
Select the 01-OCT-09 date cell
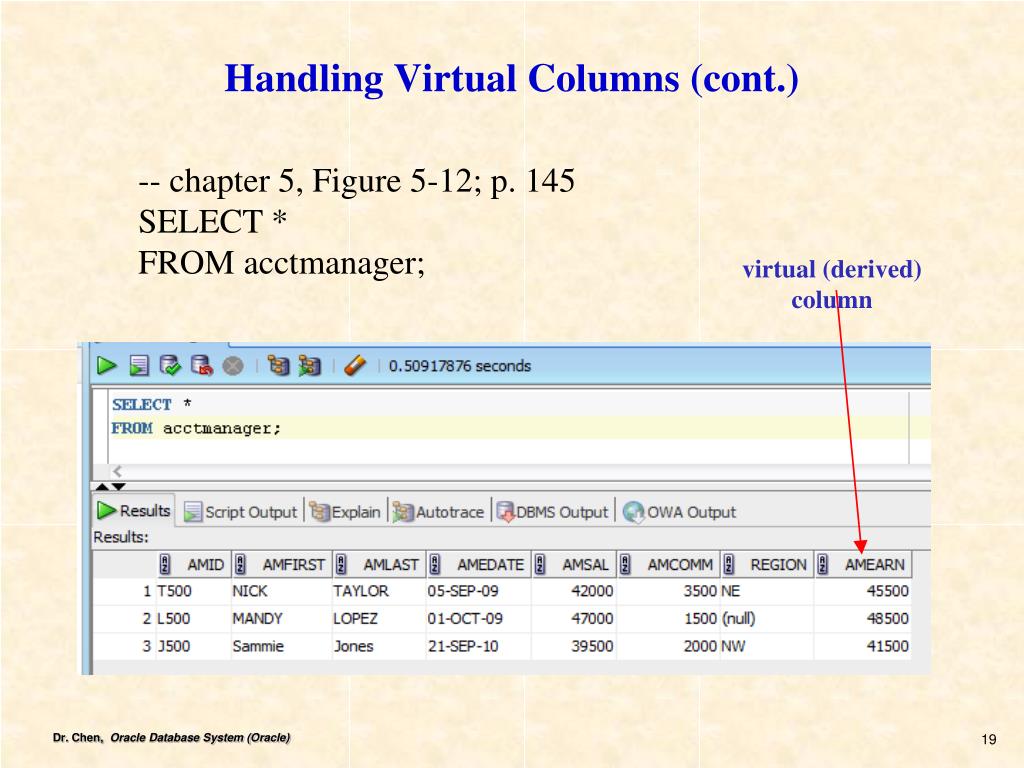(x=479, y=618)
